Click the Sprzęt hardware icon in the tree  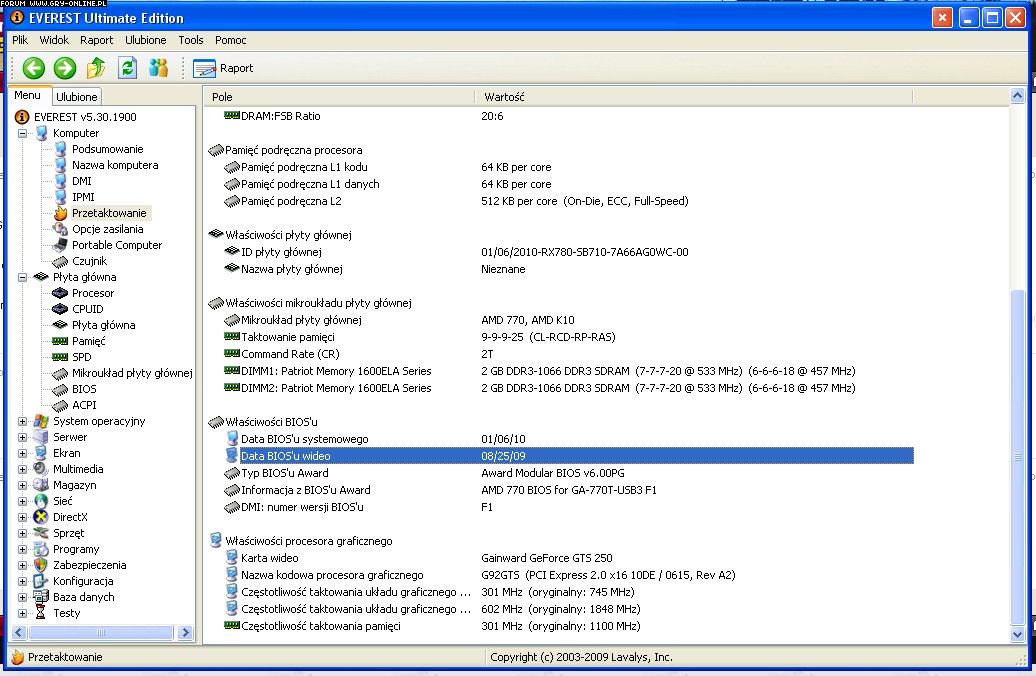point(41,533)
